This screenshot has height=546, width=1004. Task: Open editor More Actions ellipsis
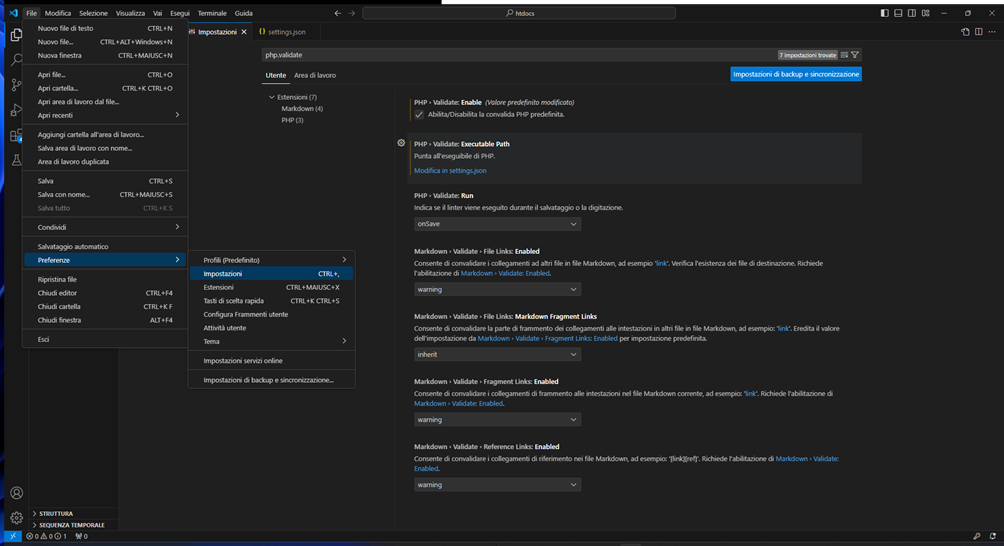[992, 31]
